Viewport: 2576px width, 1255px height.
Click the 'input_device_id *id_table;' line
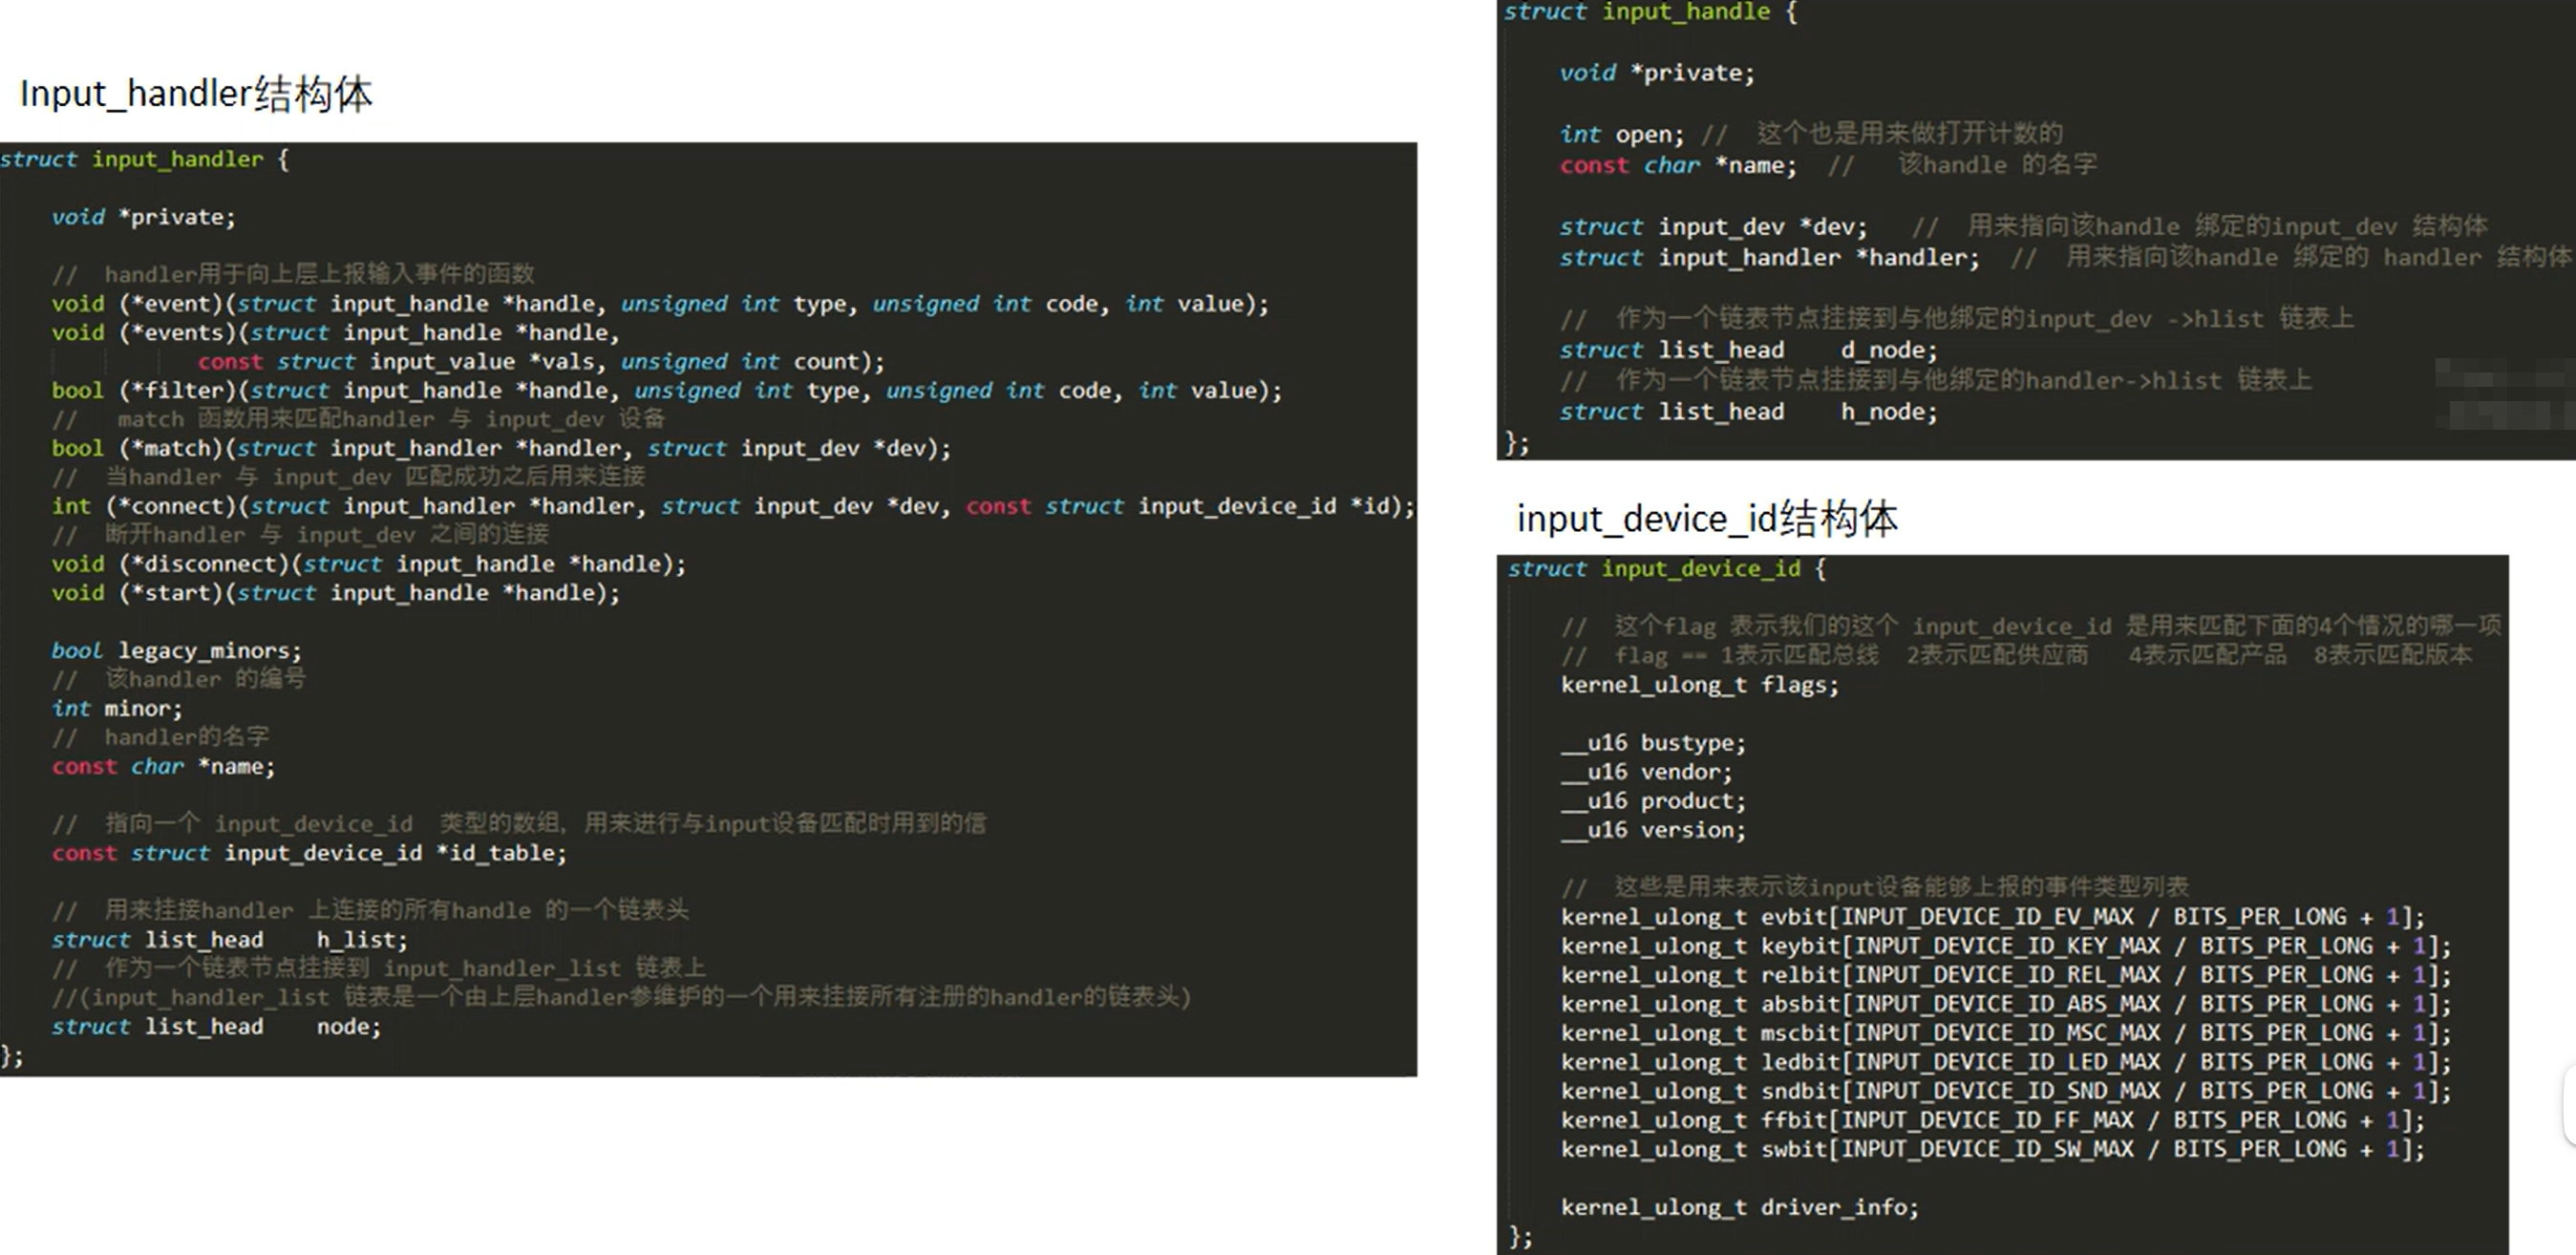(309, 853)
